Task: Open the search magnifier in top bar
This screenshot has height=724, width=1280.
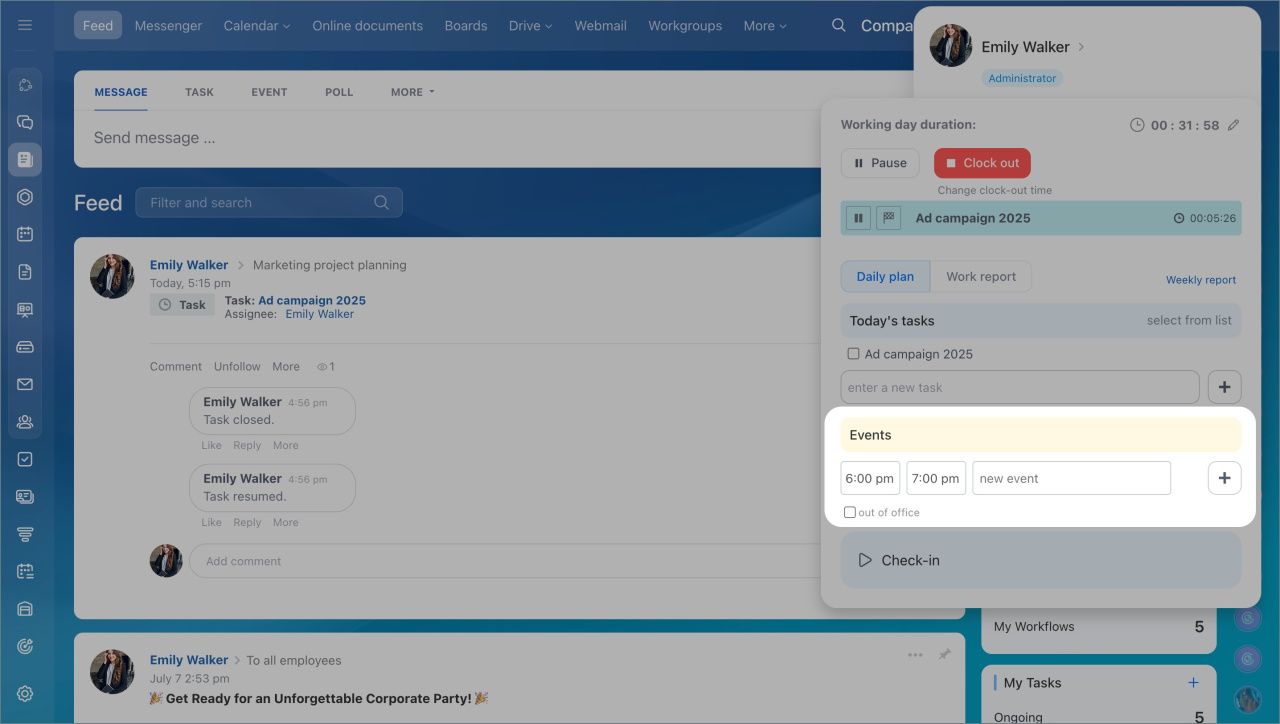Action: [x=838, y=25]
